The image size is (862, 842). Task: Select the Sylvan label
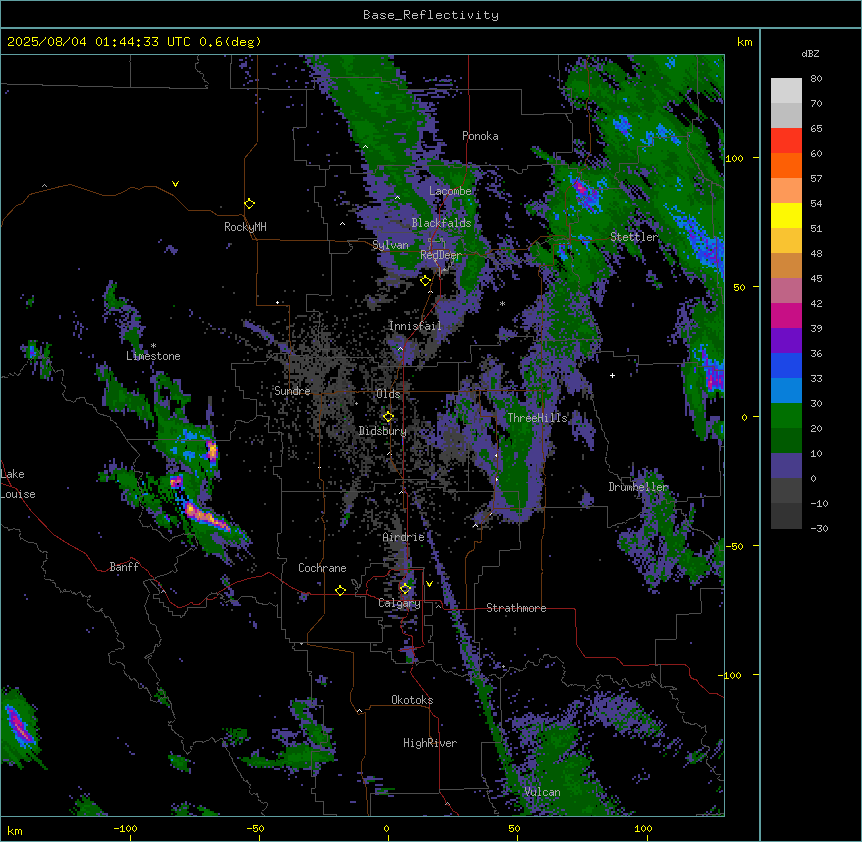pos(390,245)
